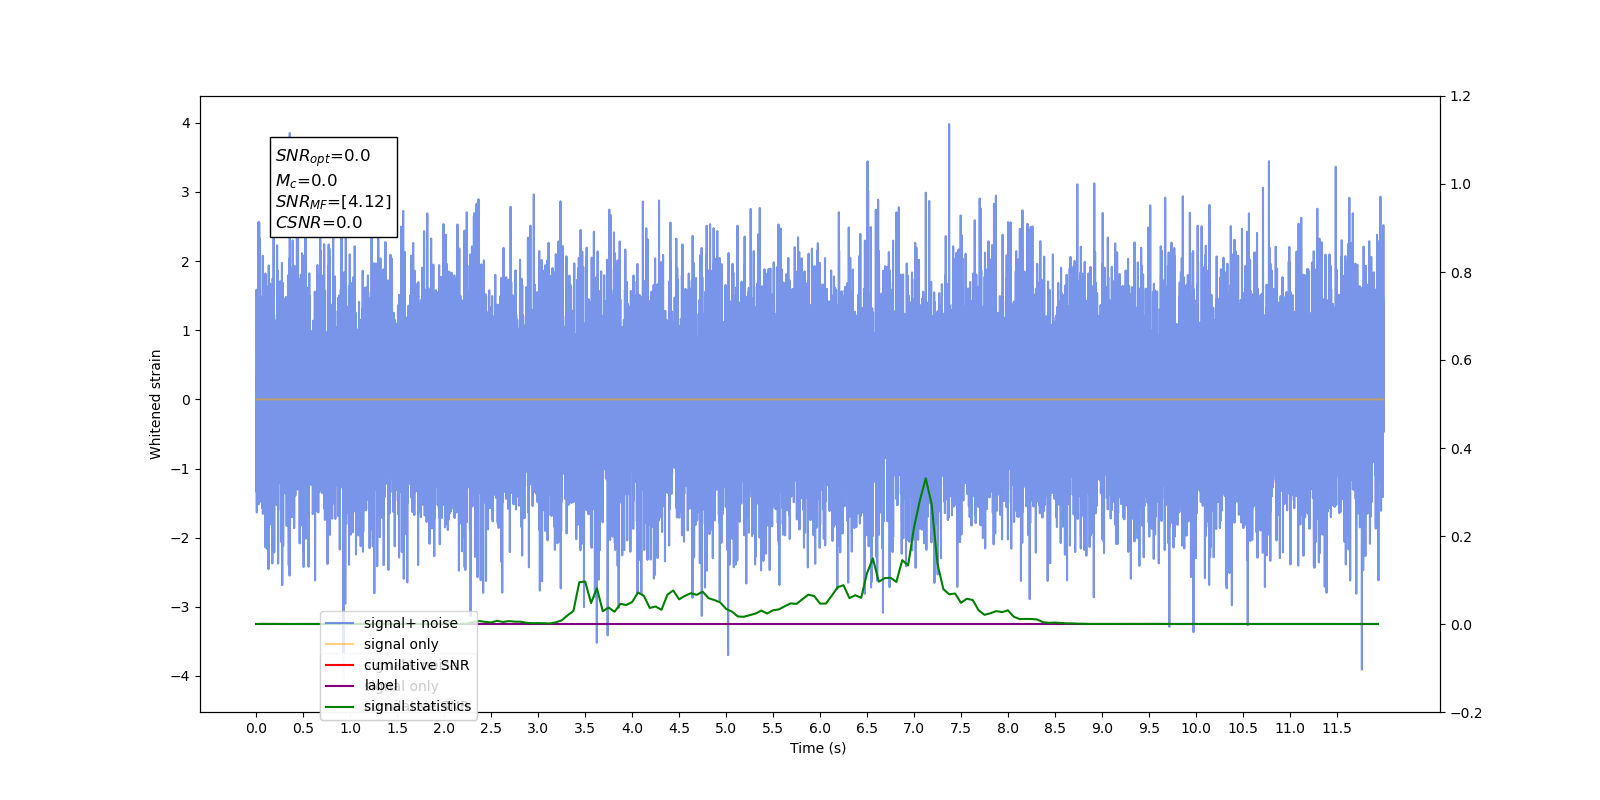Click the 0.6 tick on right axis
This screenshot has width=1600, height=800.
(1461, 361)
